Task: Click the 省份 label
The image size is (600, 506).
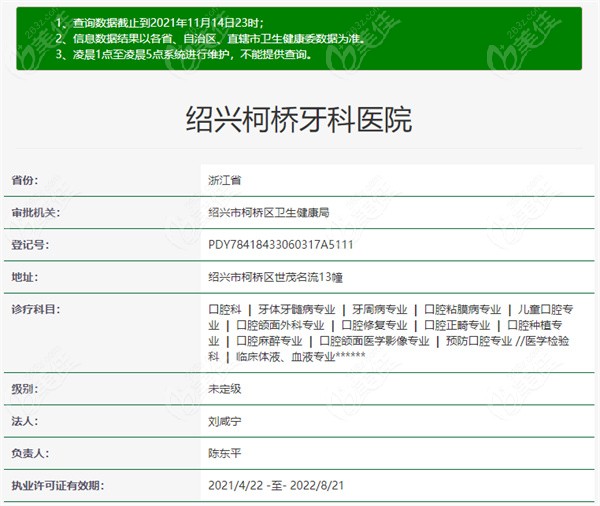Action: click(x=25, y=180)
